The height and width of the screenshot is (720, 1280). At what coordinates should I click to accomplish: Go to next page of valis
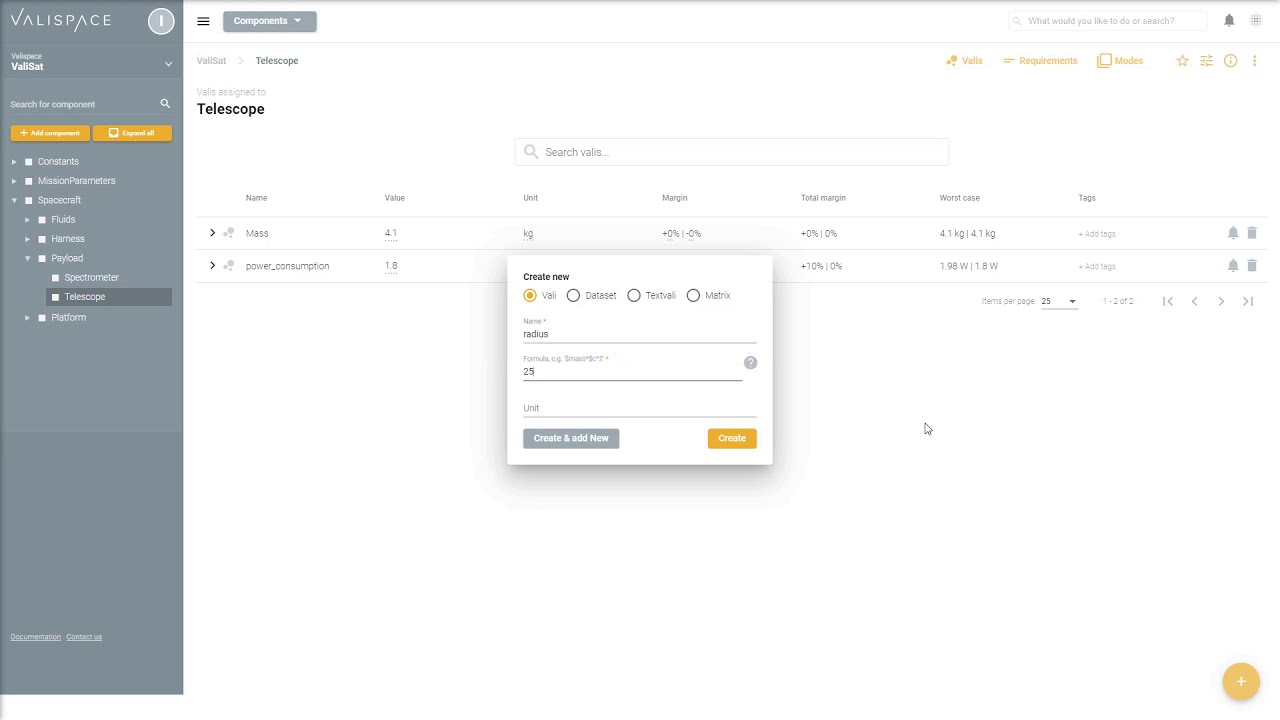(1221, 301)
